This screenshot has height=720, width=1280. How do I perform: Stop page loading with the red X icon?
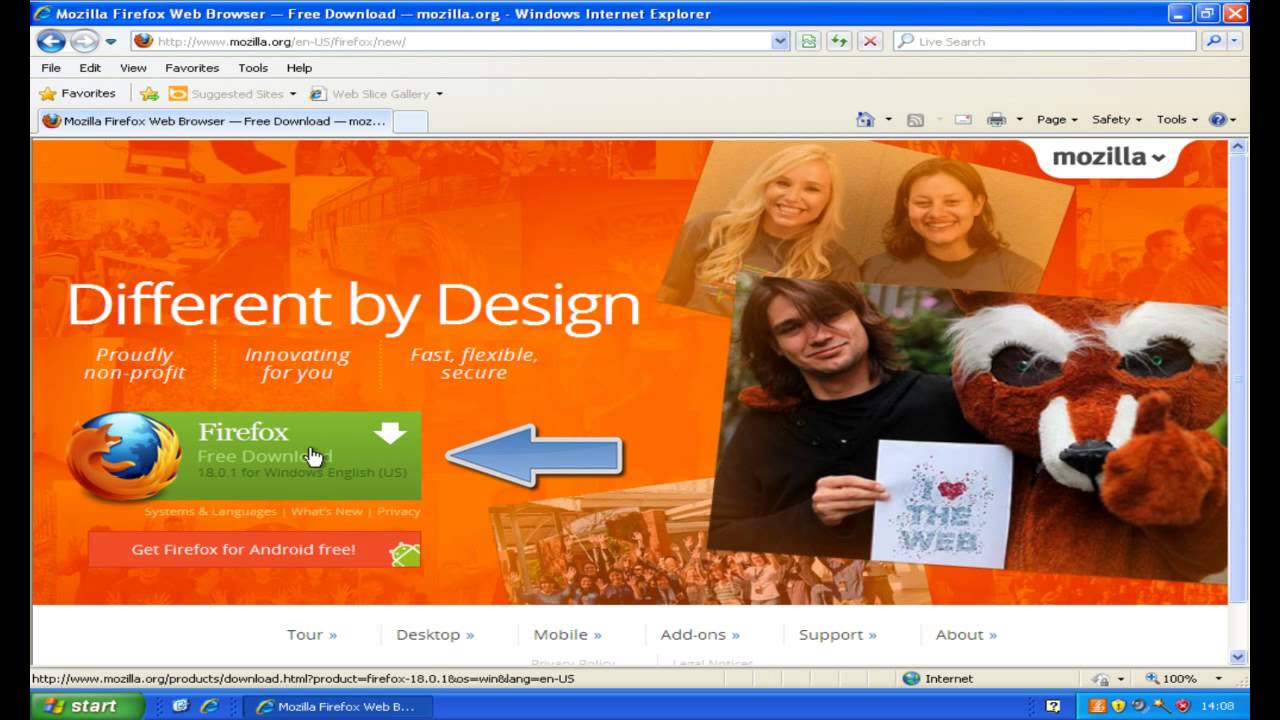coord(870,41)
